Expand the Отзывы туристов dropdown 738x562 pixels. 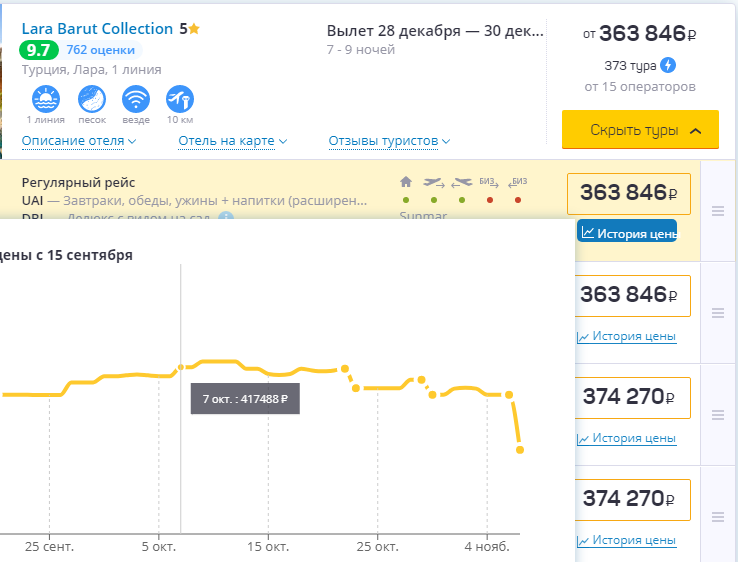[x=389, y=141]
